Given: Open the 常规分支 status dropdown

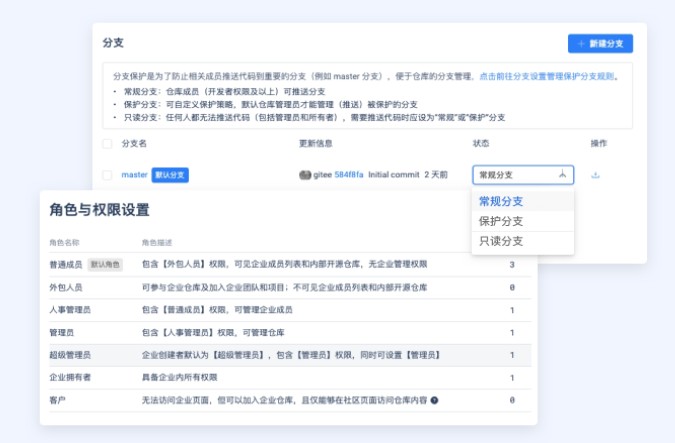Looking at the screenshot, I should [x=523, y=175].
